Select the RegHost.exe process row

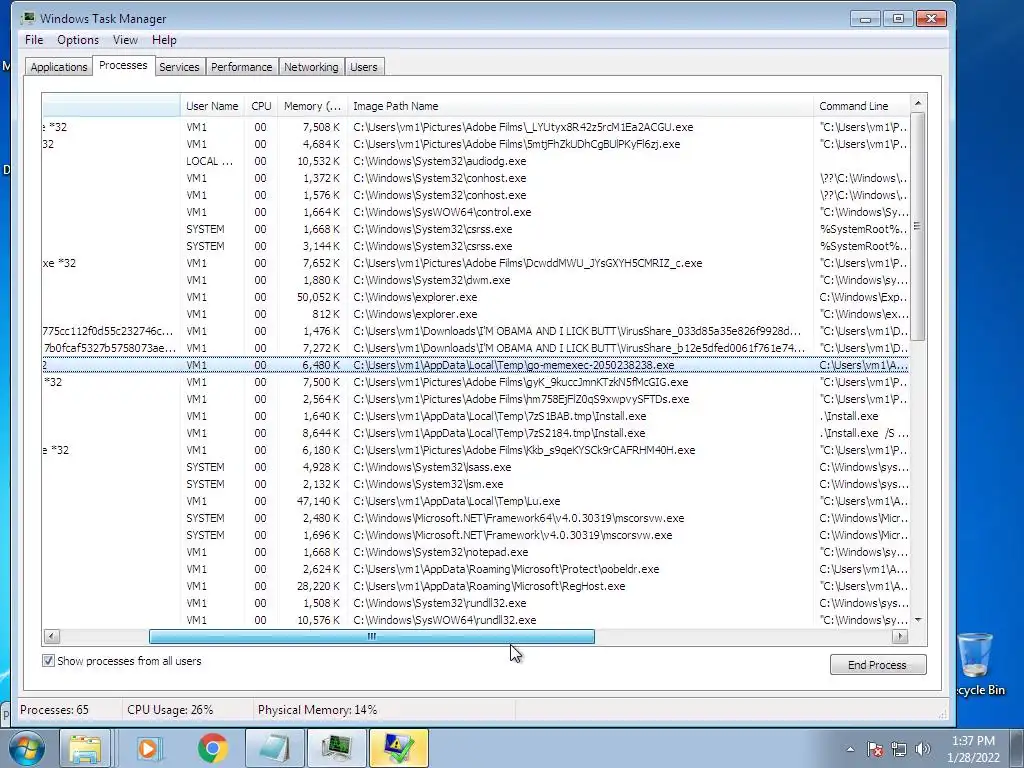tap(475, 586)
